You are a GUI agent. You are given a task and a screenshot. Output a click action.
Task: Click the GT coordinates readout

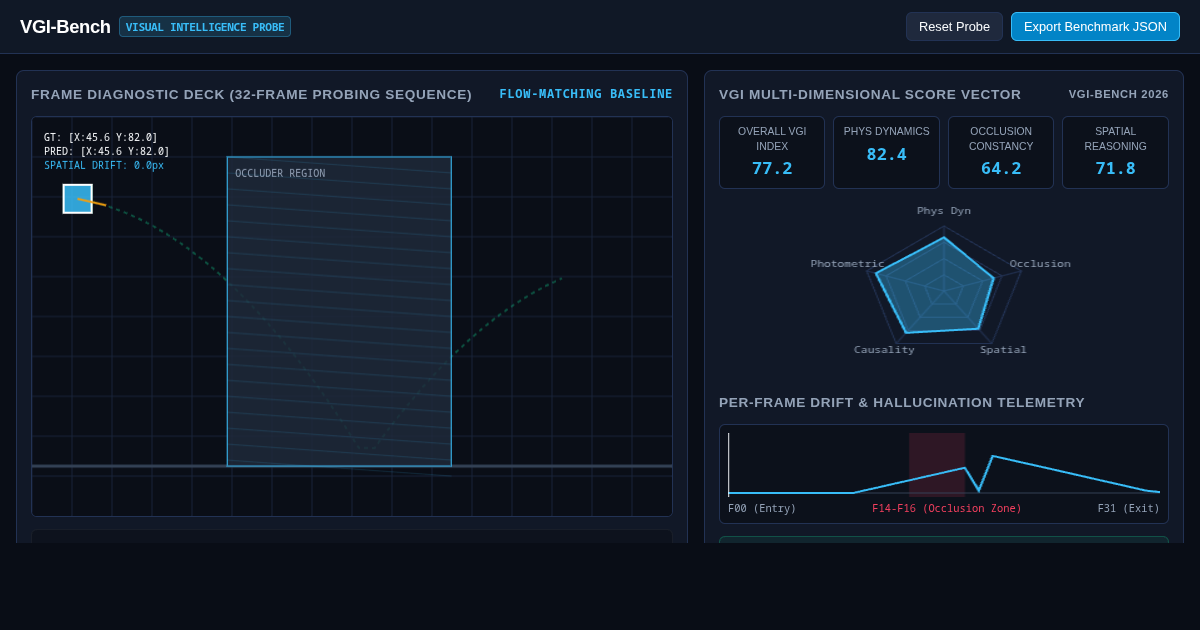tap(101, 138)
